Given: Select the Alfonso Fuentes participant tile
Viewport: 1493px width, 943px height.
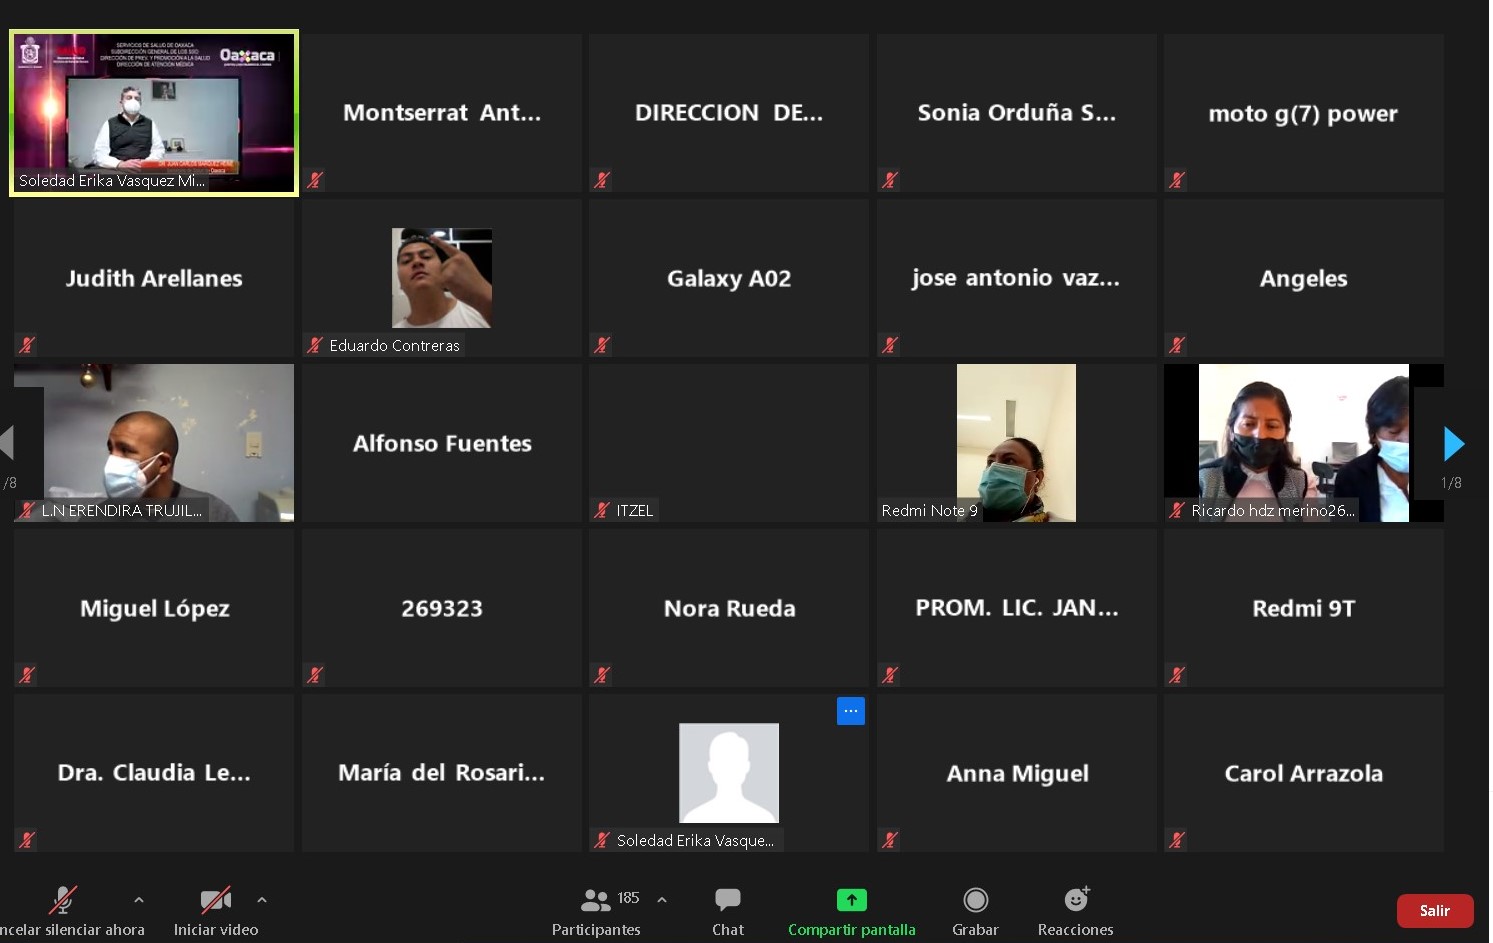Looking at the screenshot, I should point(441,442).
